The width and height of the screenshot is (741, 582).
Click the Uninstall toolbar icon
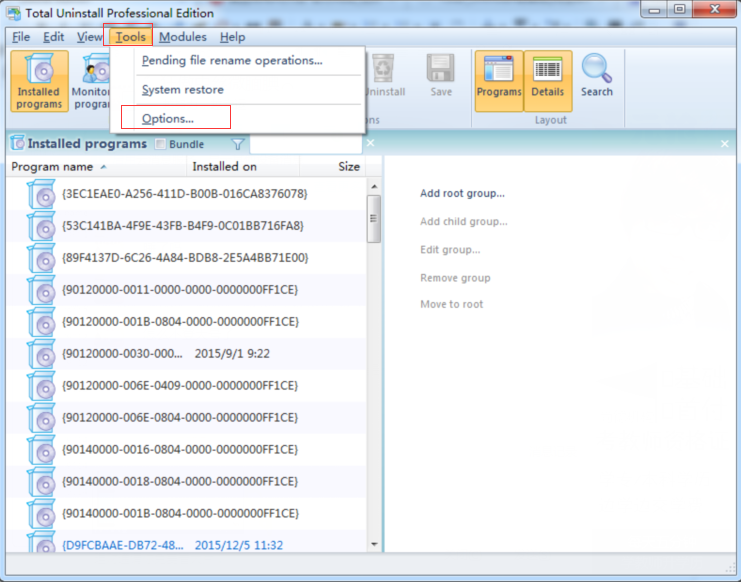click(x=385, y=76)
